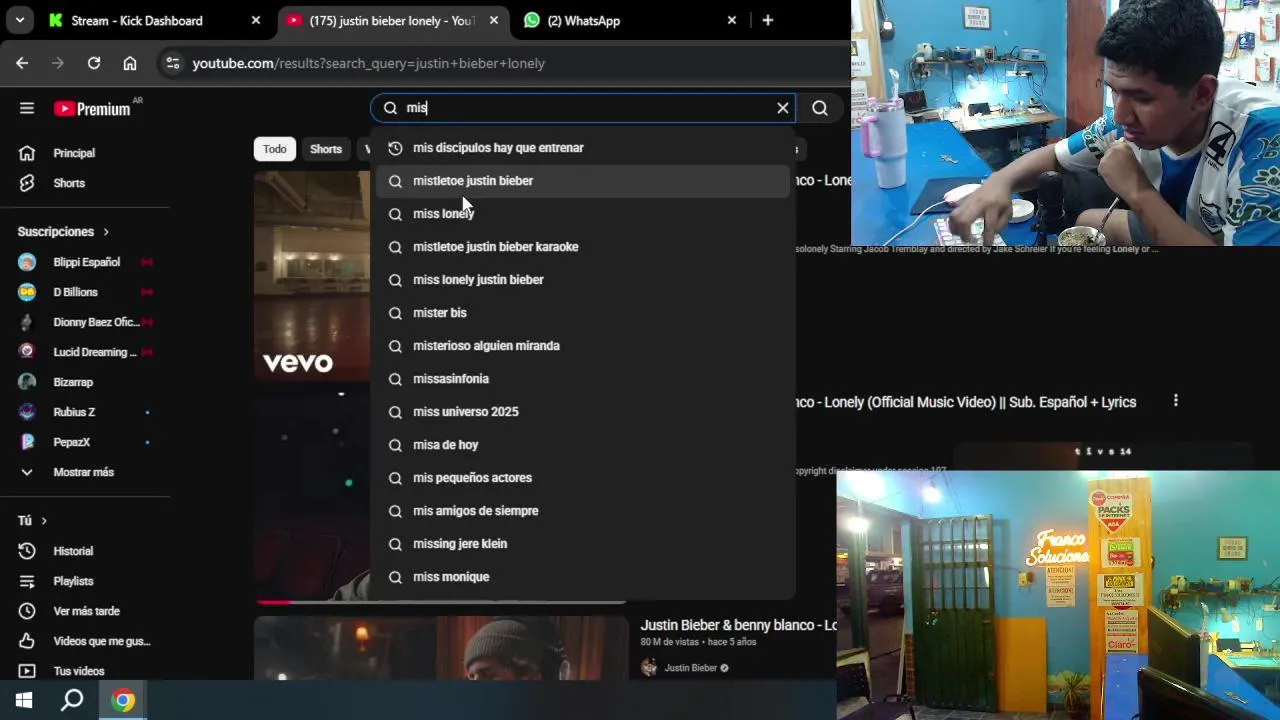Open the tab search dropdown arrow
Image resolution: width=1280 pixels, height=720 pixels.
[x=20, y=20]
